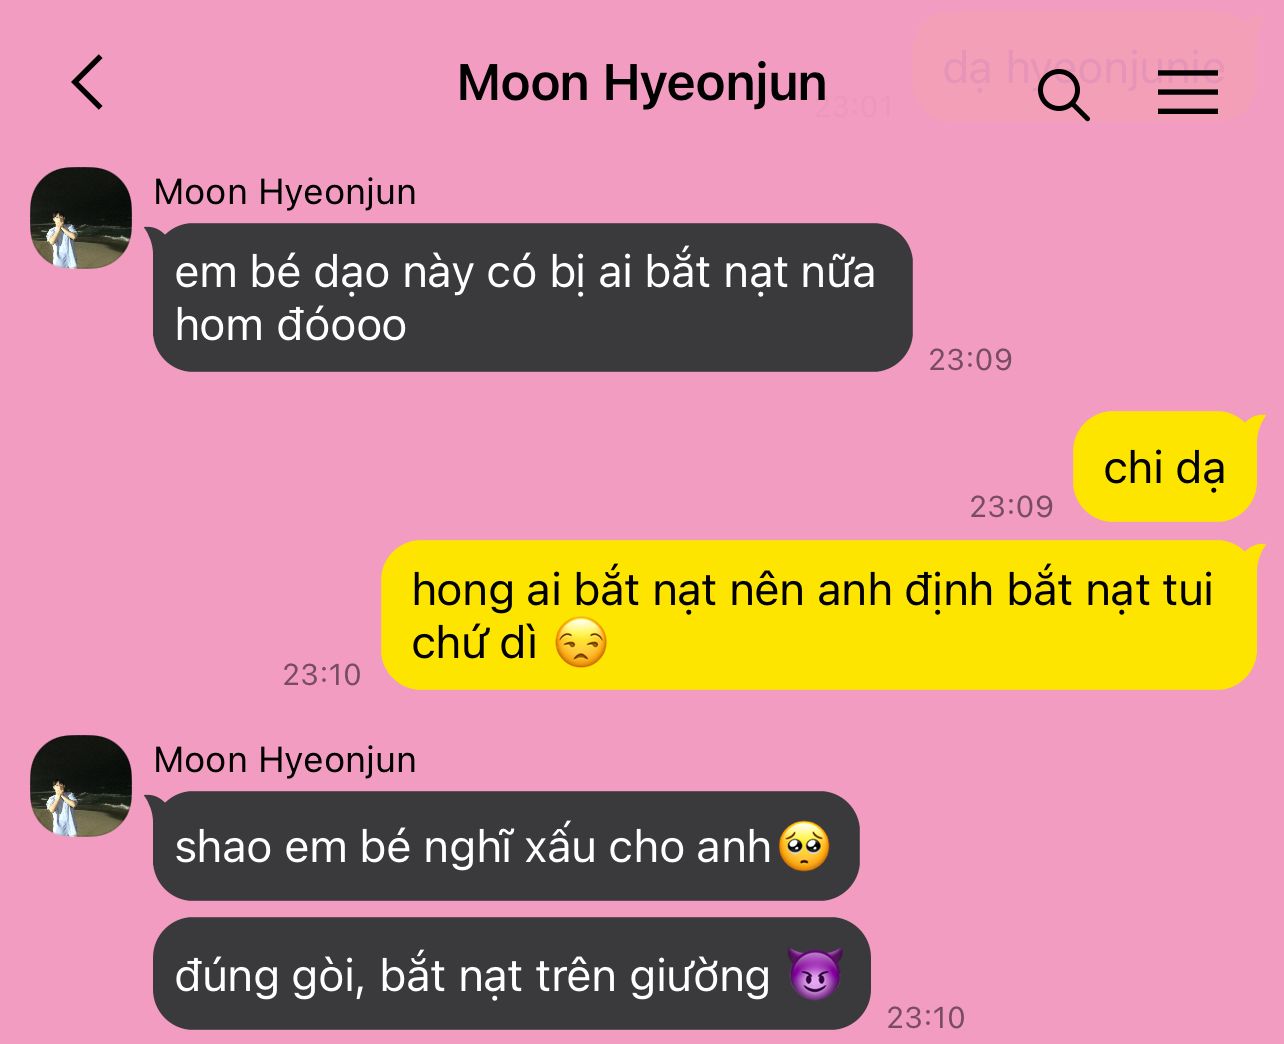Tap the pleading face emoji
1284x1044 pixels.
pyautogui.click(x=804, y=846)
